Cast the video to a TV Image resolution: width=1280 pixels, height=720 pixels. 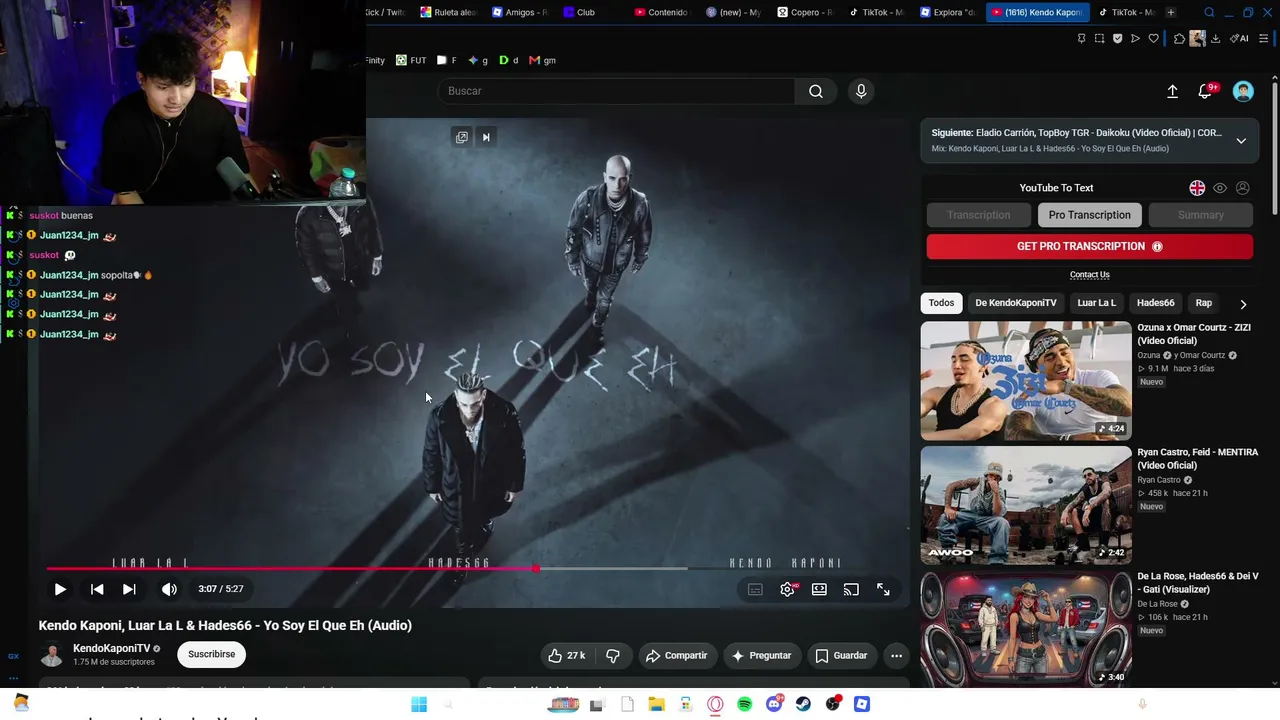click(851, 590)
